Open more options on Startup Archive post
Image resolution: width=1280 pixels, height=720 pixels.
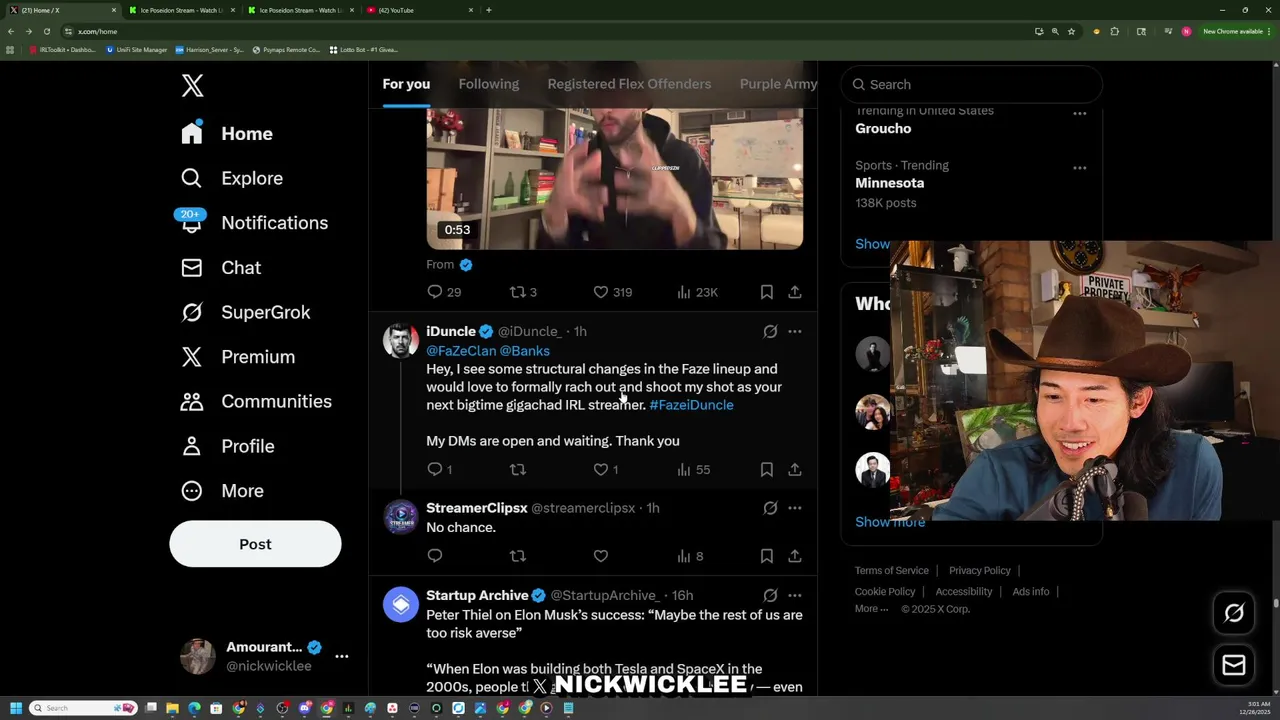[x=795, y=595]
